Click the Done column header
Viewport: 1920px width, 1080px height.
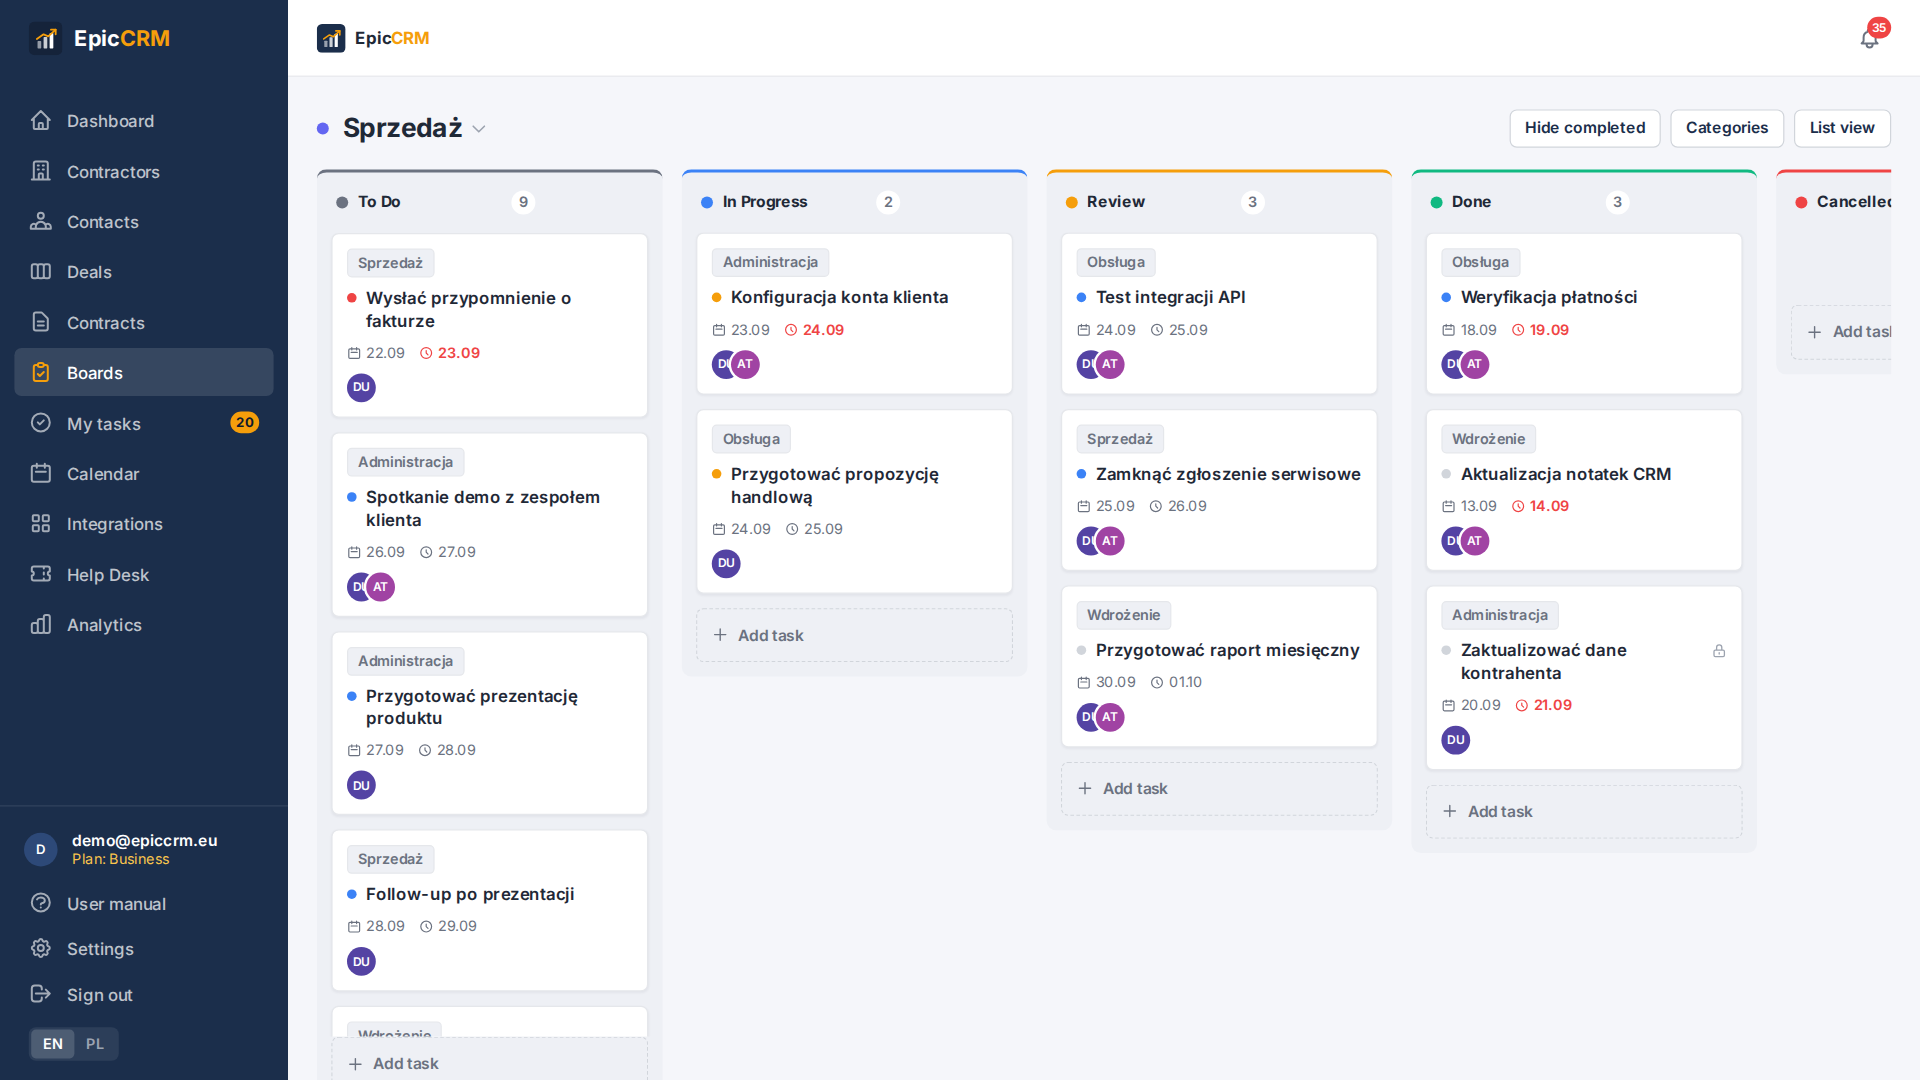click(x=1584, y=202)
